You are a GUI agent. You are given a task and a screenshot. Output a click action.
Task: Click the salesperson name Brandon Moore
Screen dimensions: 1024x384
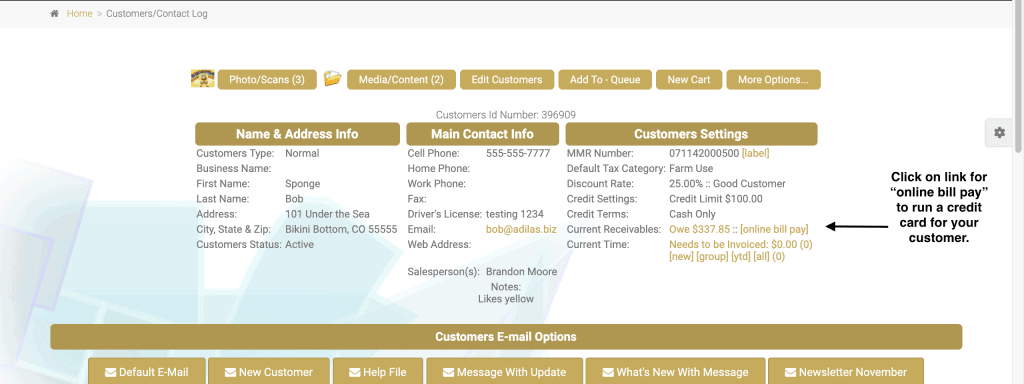[522, 272]
